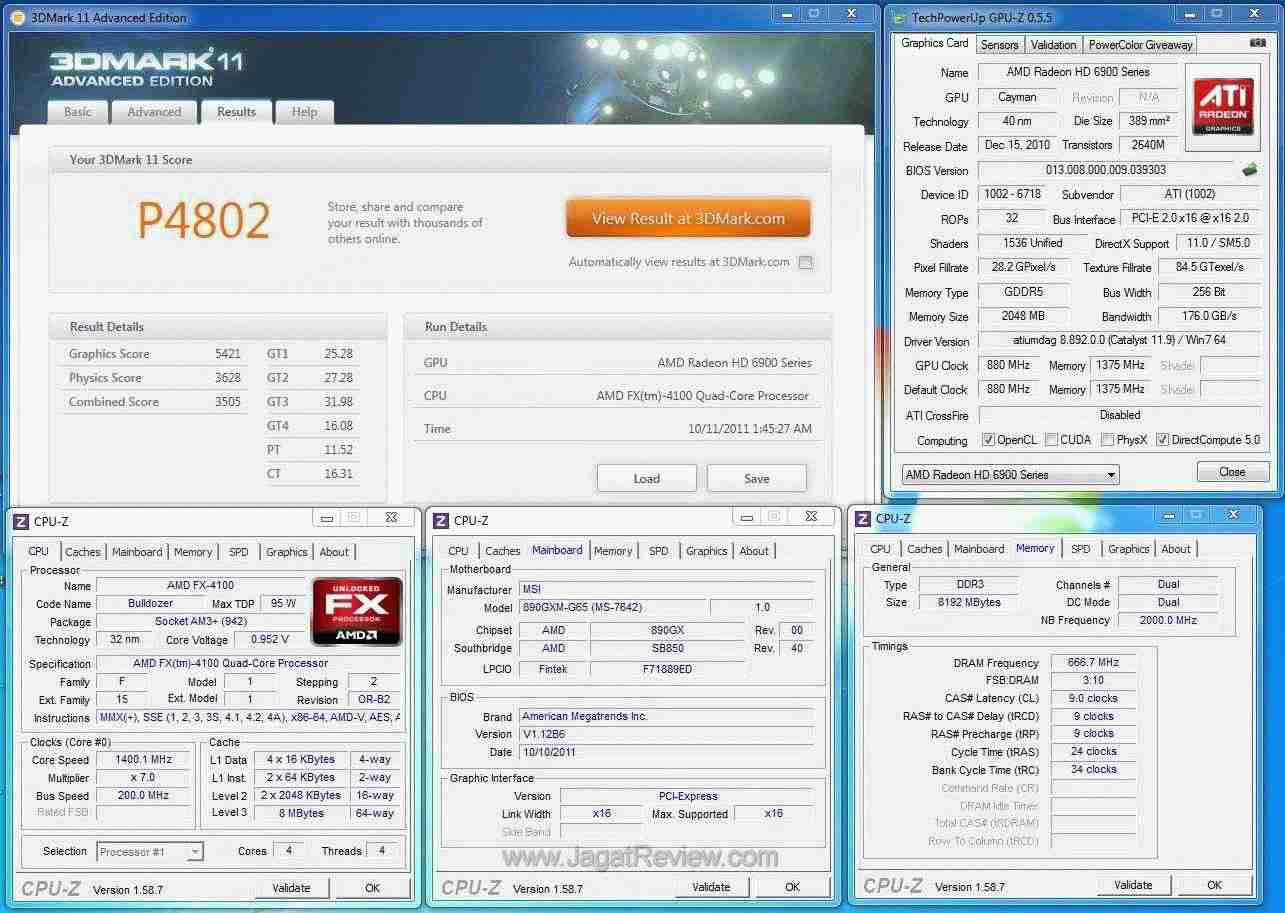Screen dimensions: 1285x913
Task: Click the title bar icon of the CPU-Z memory window
Action: [x=863, y=518]
